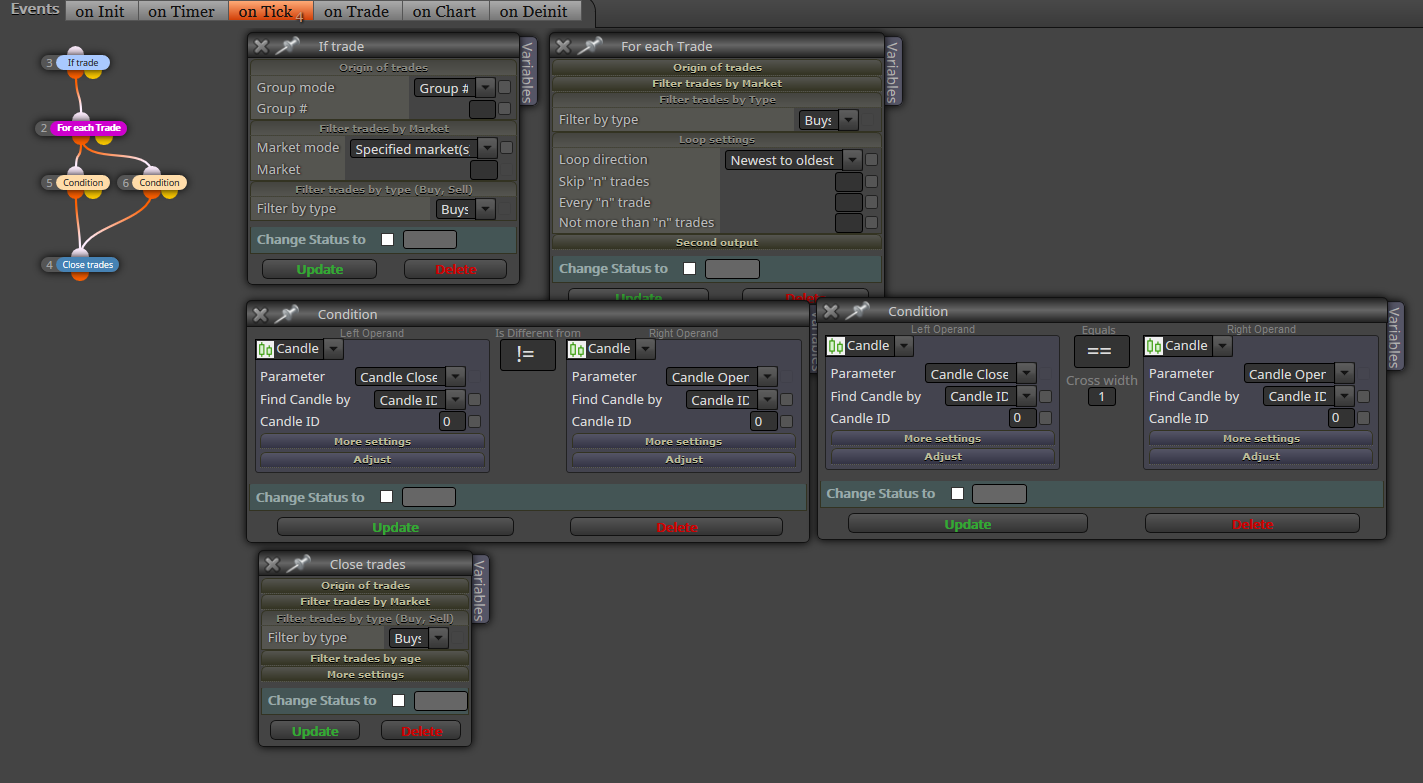Open the Variables tab of If trade

[x=529, y=71]
